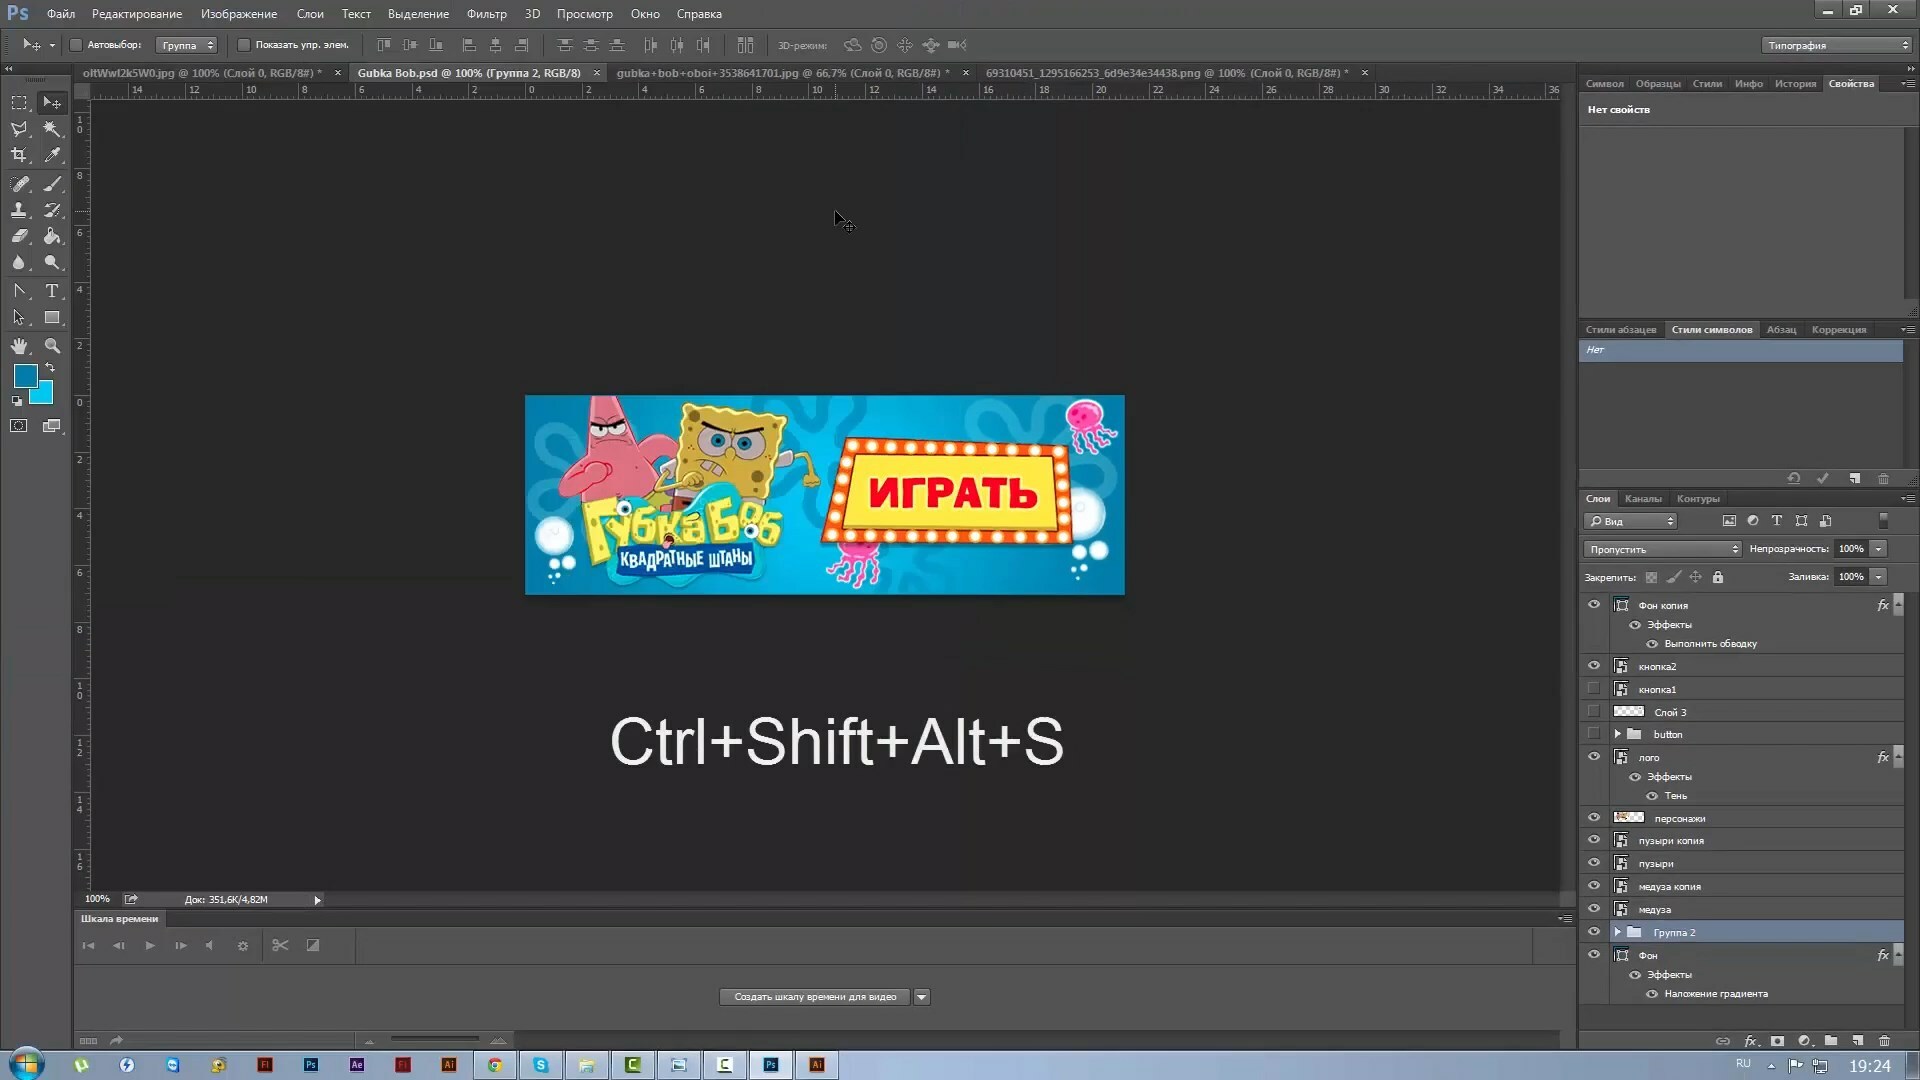This screenshot has width=1920, height=1080.
Task: Select the Lasso tool
Action: coord(19,129)
